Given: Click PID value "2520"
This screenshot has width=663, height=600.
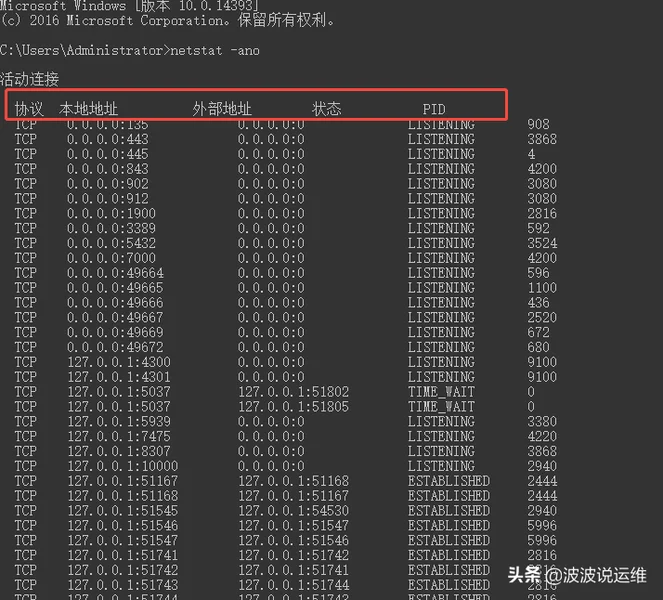Looking at the screenshot, I should click(x=542, y=318).
